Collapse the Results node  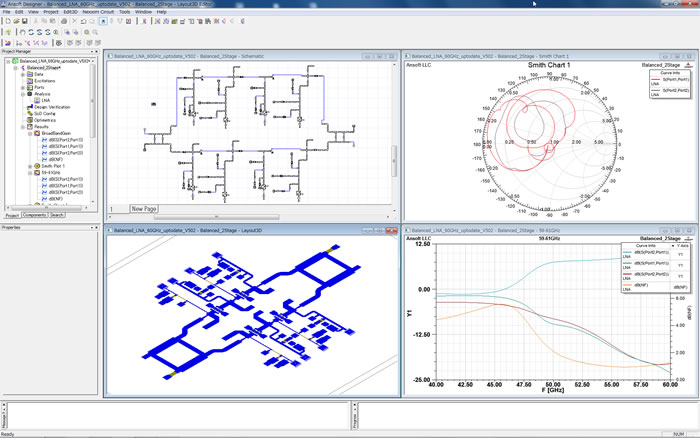[23, 127]
